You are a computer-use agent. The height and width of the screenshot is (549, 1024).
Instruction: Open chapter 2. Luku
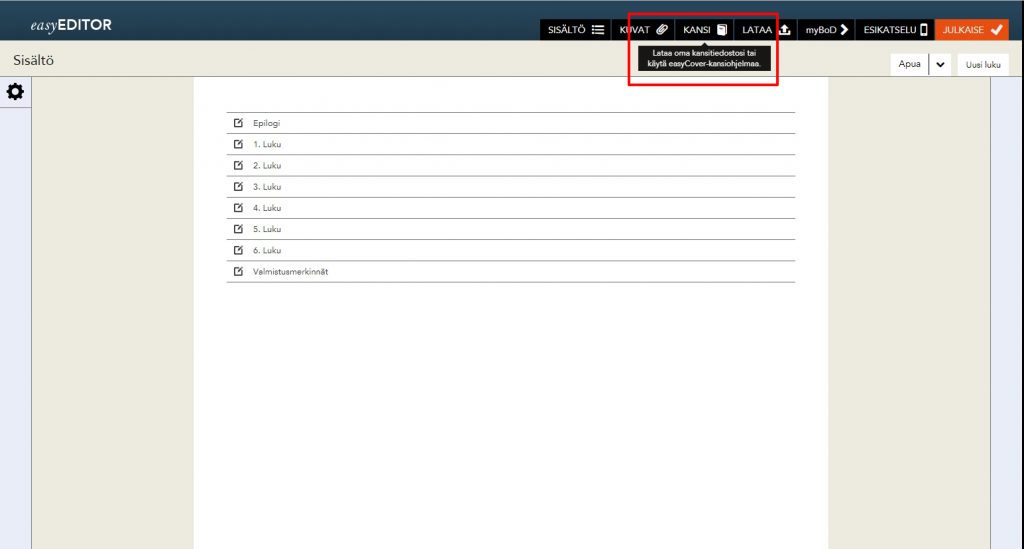coord(267,166)
